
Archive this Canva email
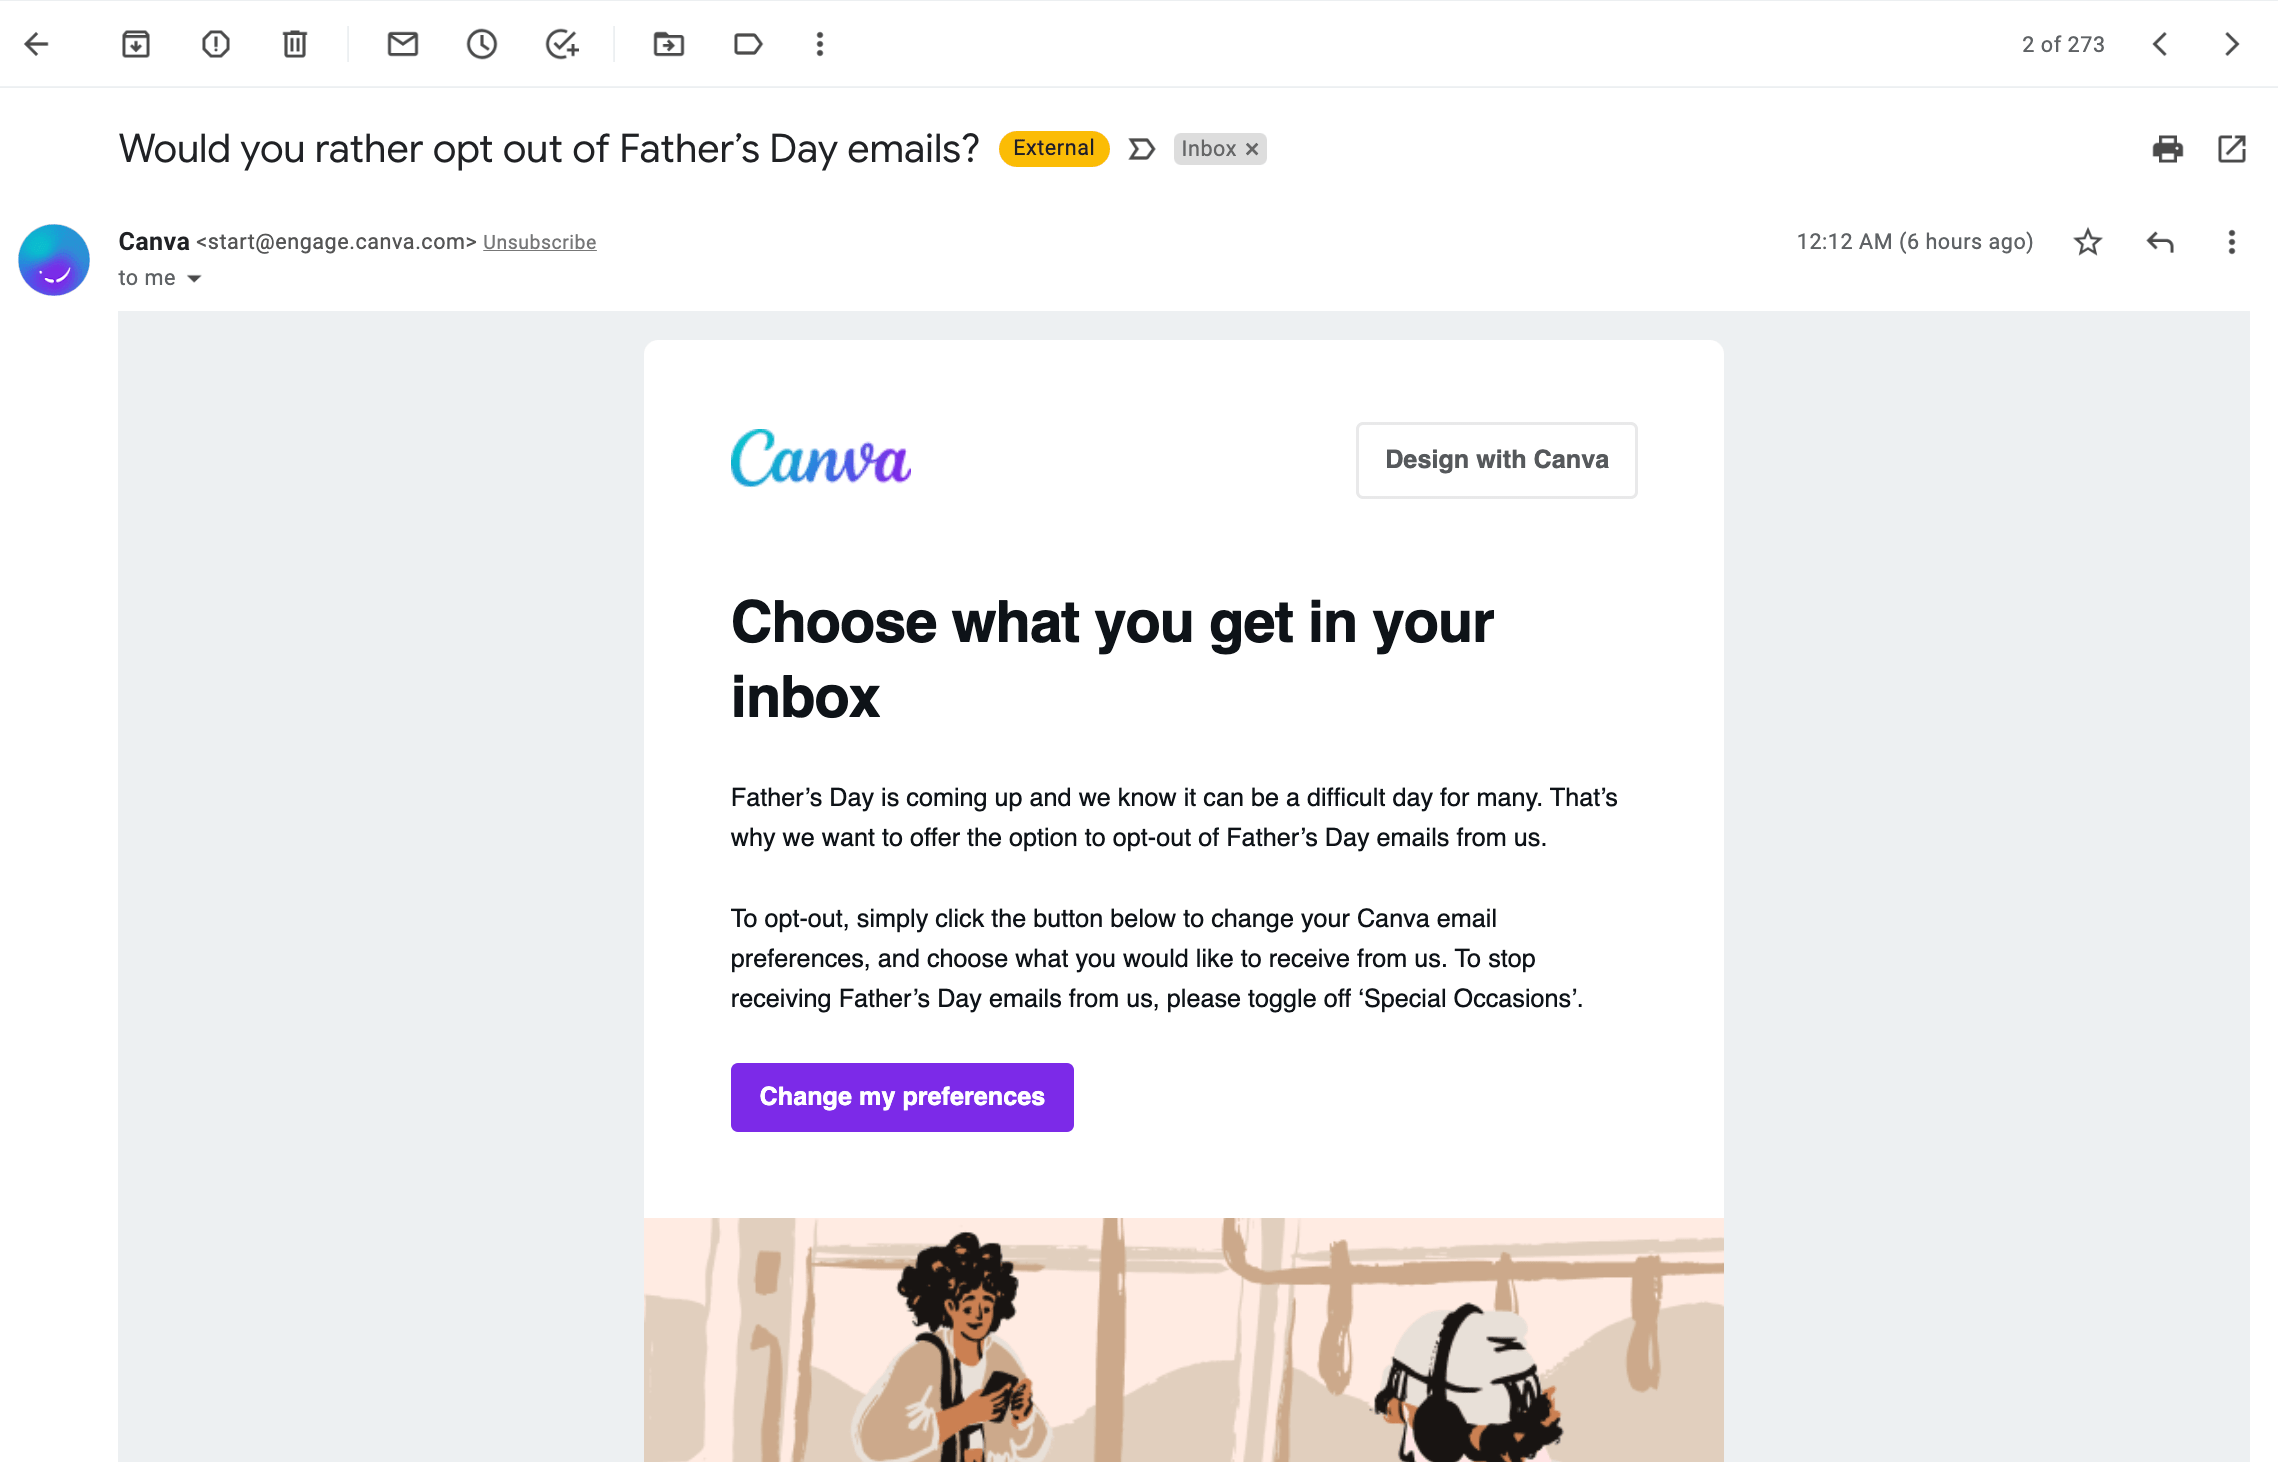coord(136,44)
